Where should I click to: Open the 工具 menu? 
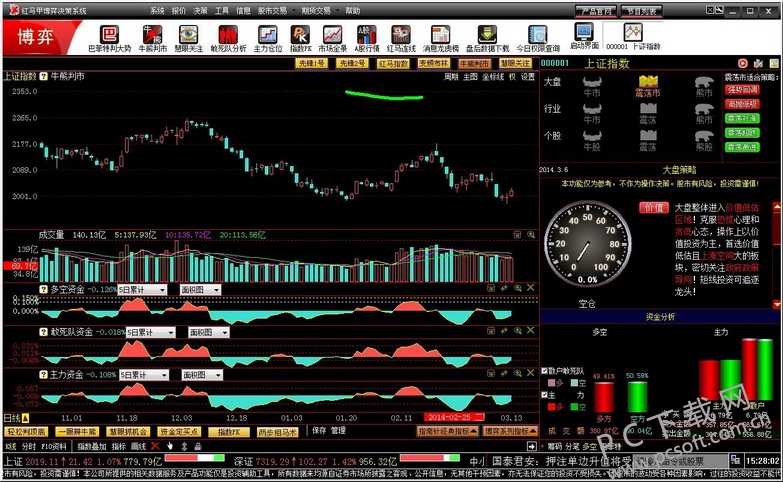(x=222, y=10)
